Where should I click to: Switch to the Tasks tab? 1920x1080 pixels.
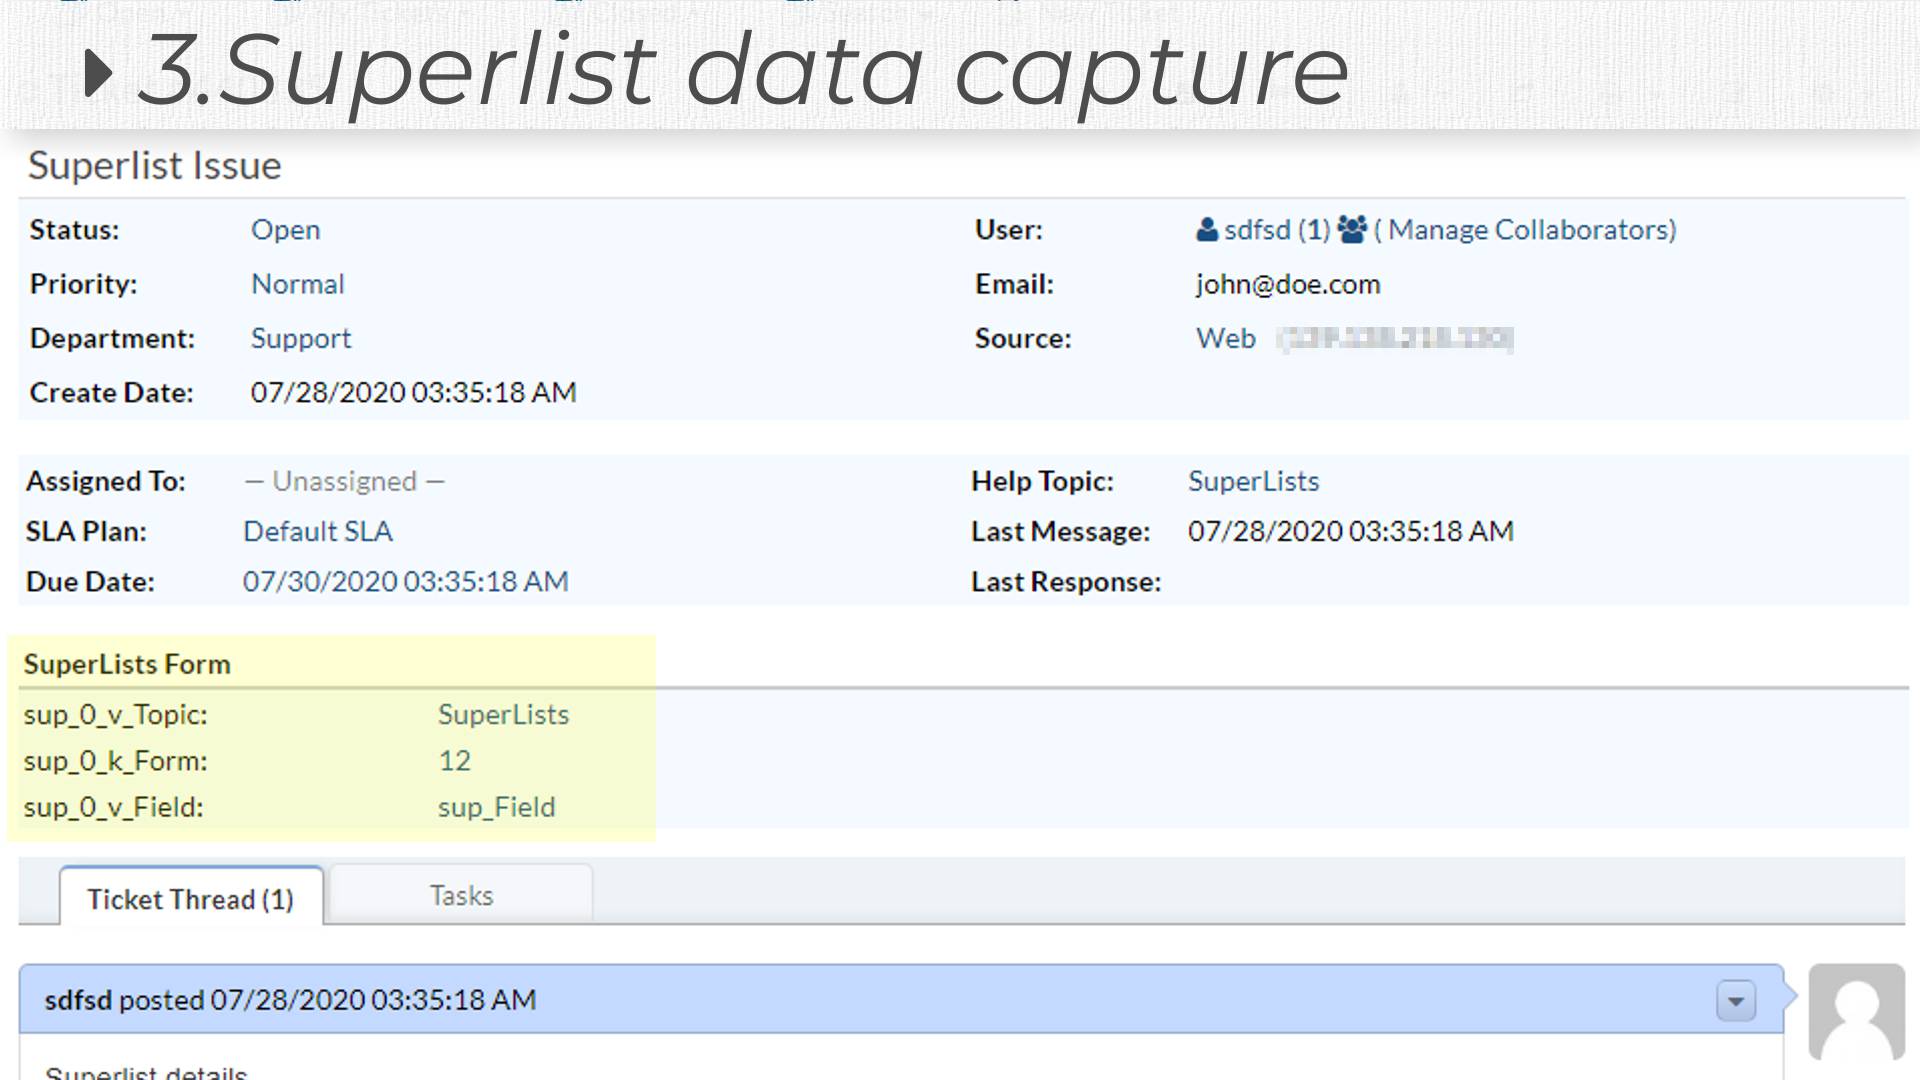coord(460,895)
